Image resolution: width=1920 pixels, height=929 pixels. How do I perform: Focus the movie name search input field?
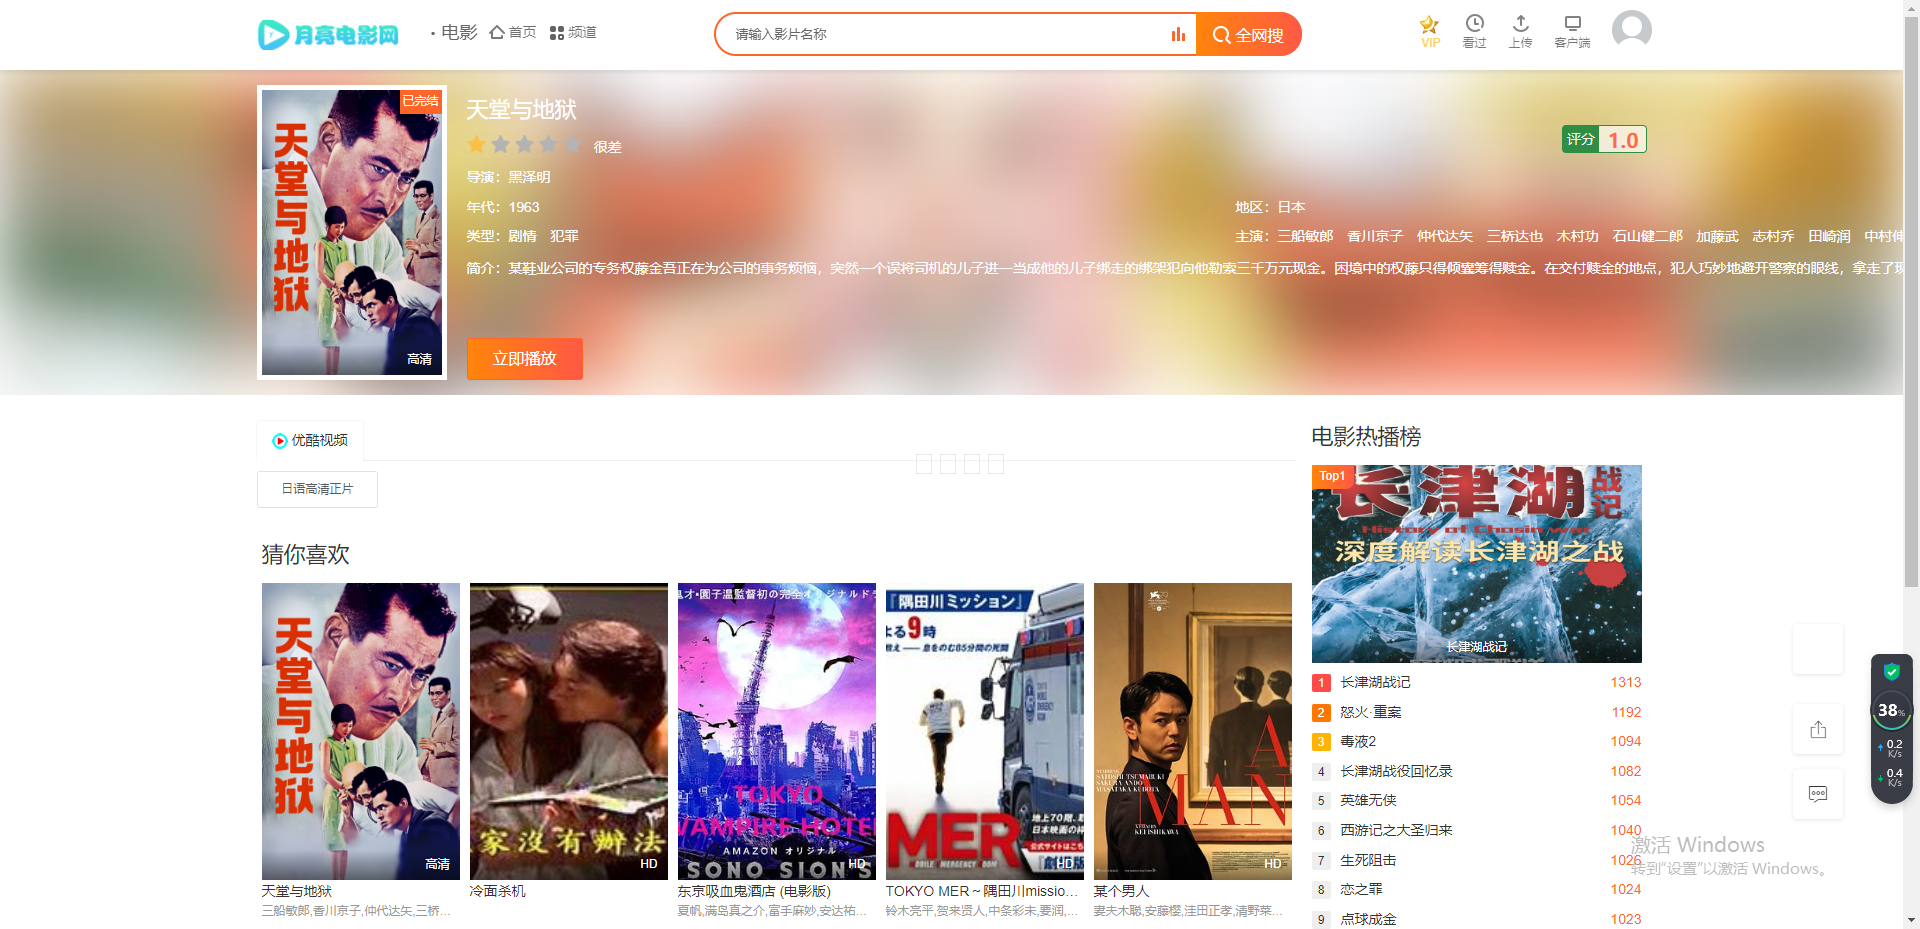[x=947, y=35]
